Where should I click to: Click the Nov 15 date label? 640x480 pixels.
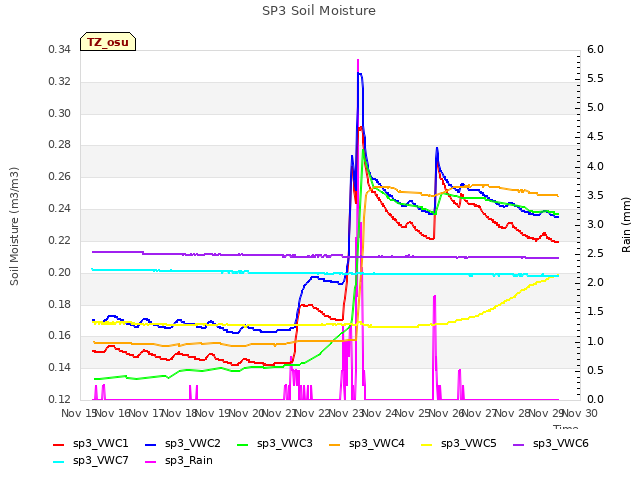79,413
